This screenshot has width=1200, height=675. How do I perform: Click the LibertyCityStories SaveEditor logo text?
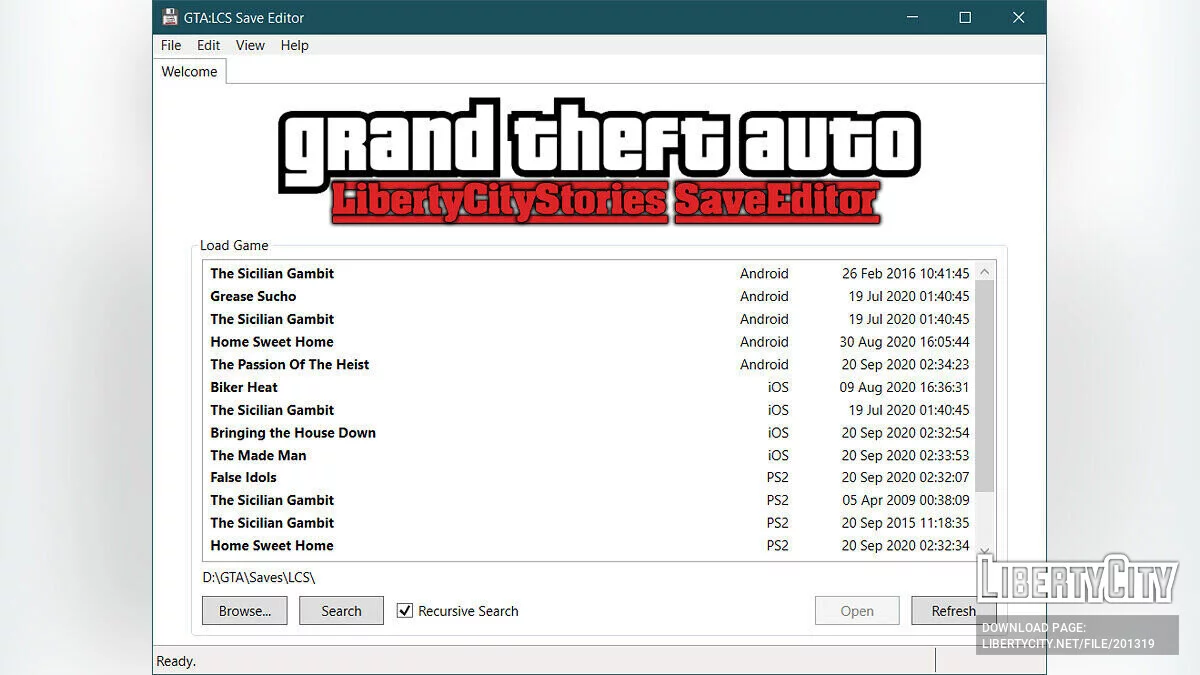coord(600,200)
